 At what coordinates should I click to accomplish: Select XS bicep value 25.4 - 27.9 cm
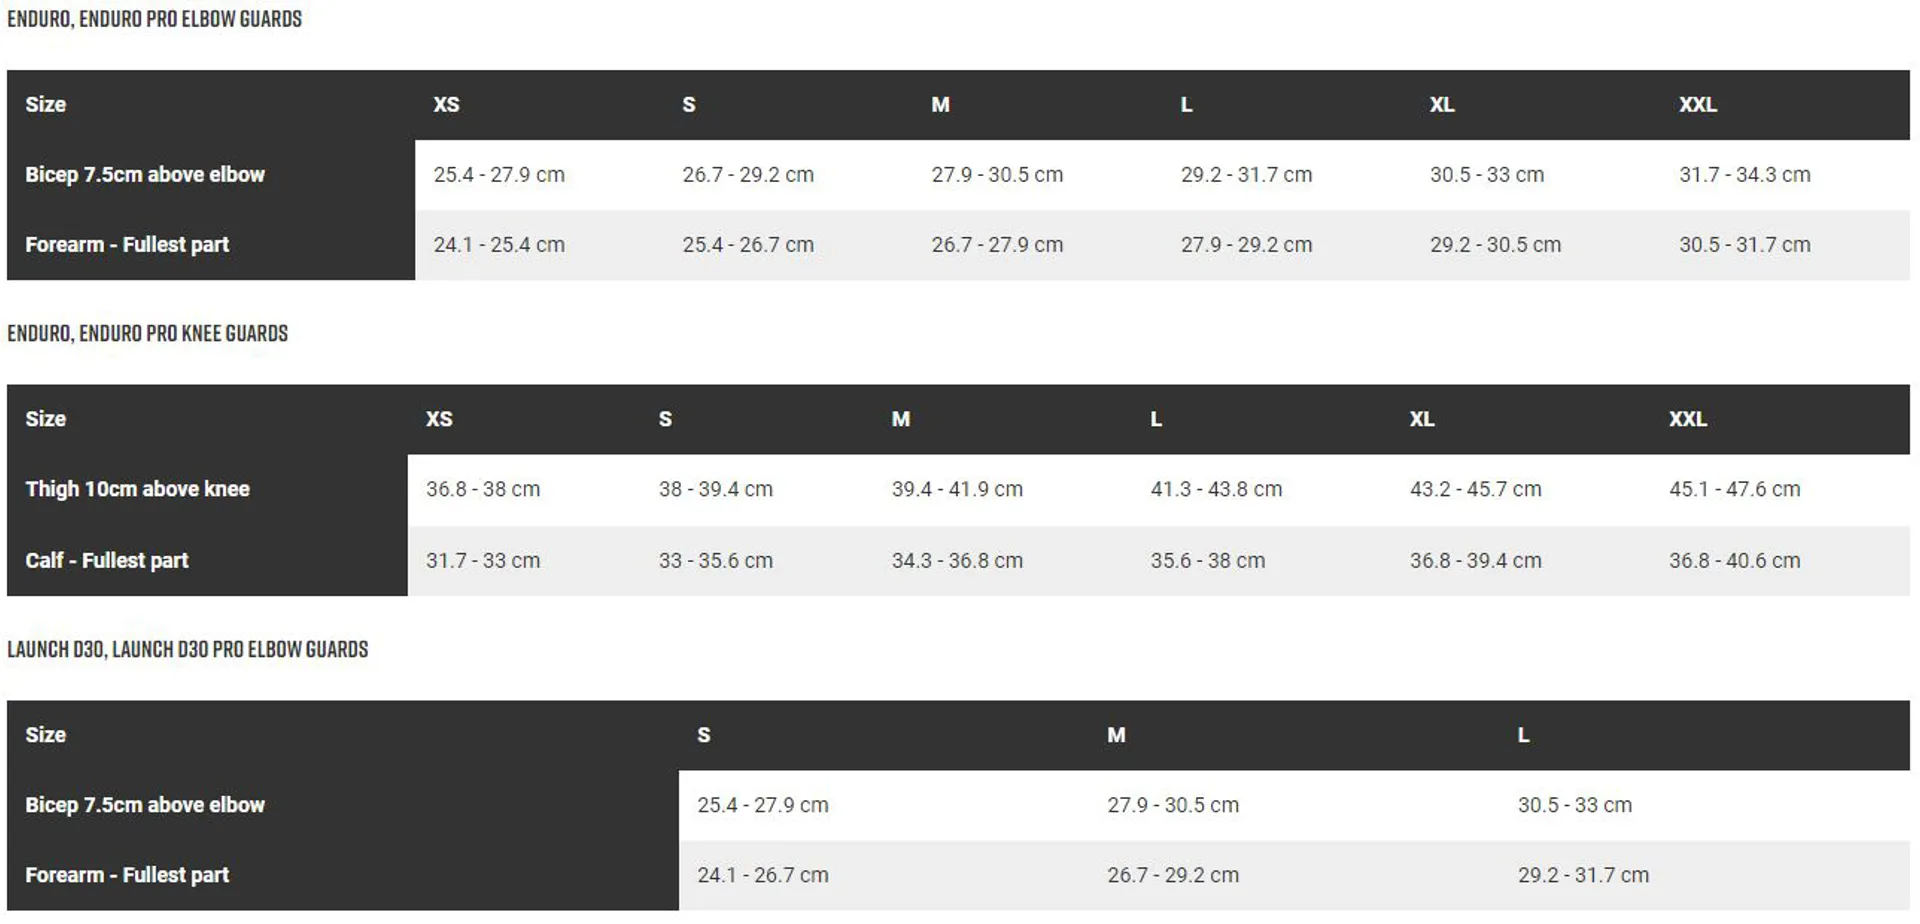[499, 175]
